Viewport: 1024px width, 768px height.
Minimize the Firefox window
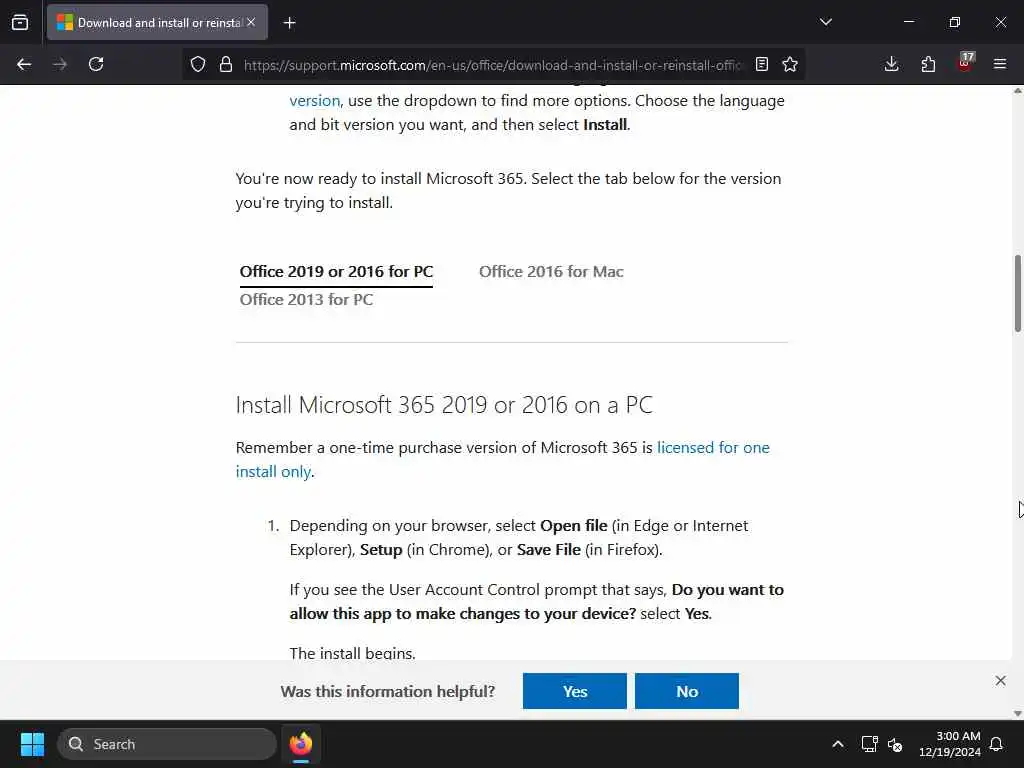click(908, 22)
